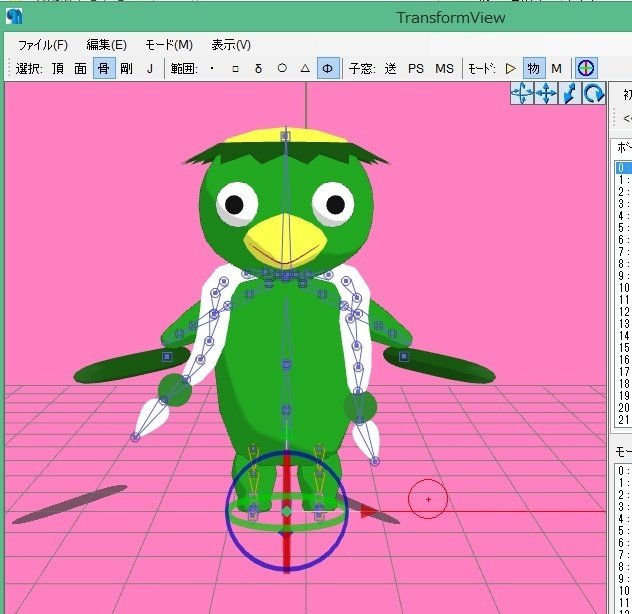Image resolution: width=632 pixels, height=614 pixels.
Task: Open the MS sub-window
Action: click(444, 69)
